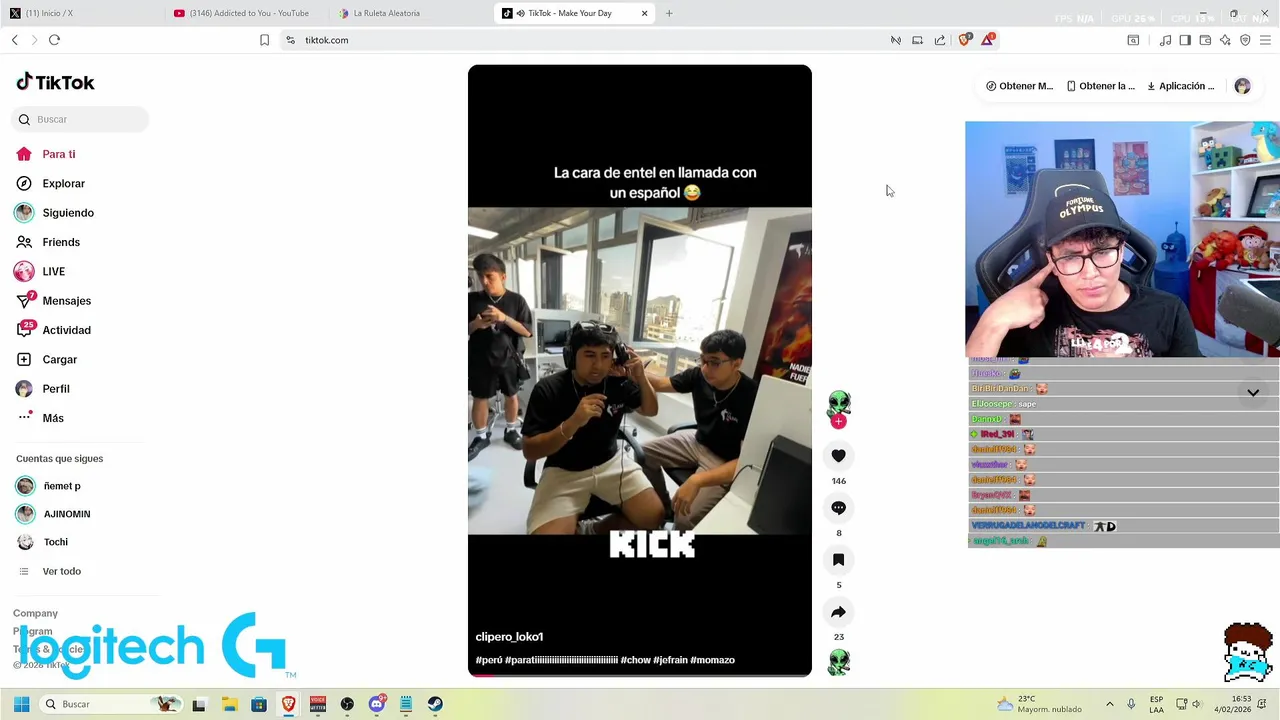Open Leo AI sparkle icon
Viewport: 1280px width, 720px height.
tap(1225, 40)
